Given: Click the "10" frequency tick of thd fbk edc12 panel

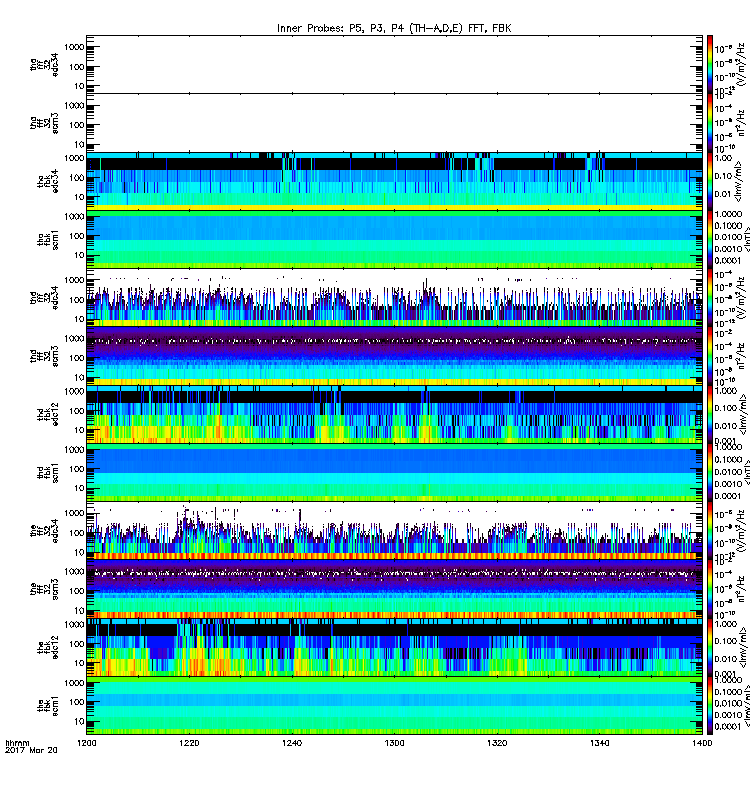Looking at the screenshot, I should (x=79, y=430).
